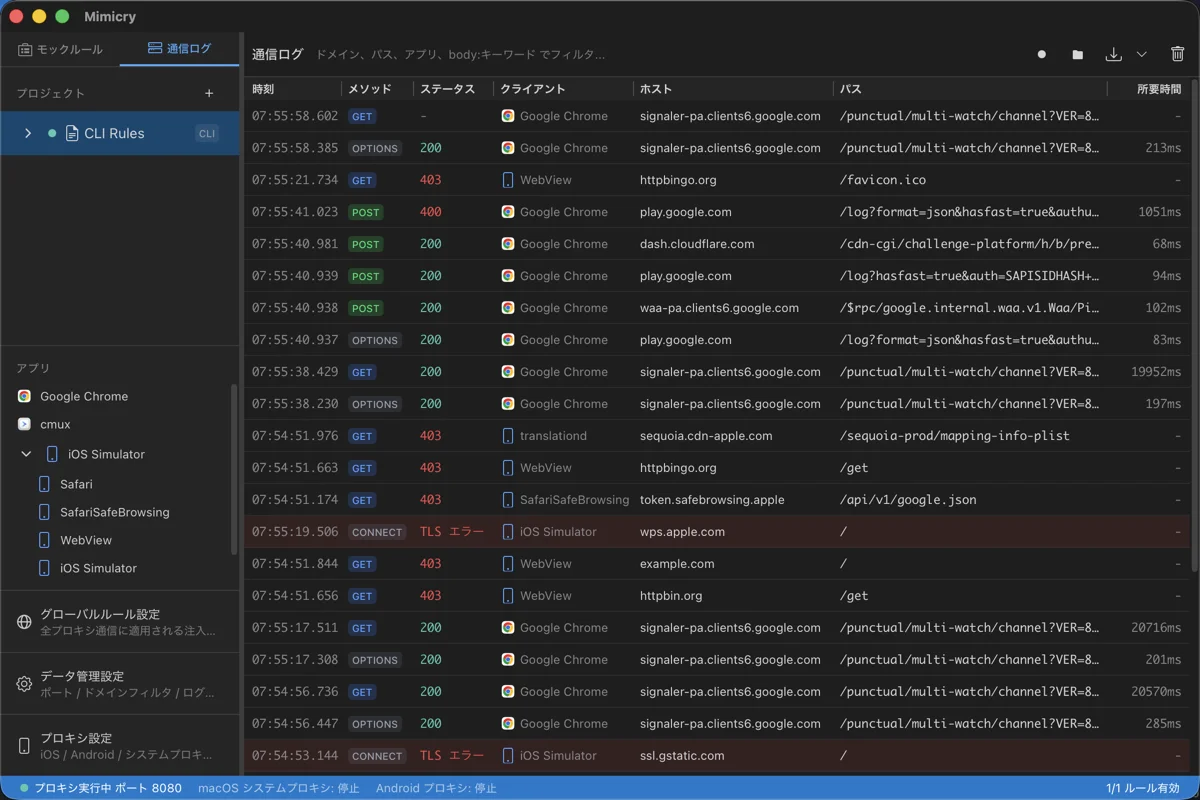
Task: Focus the log filter input field
Action: [660, 54]
